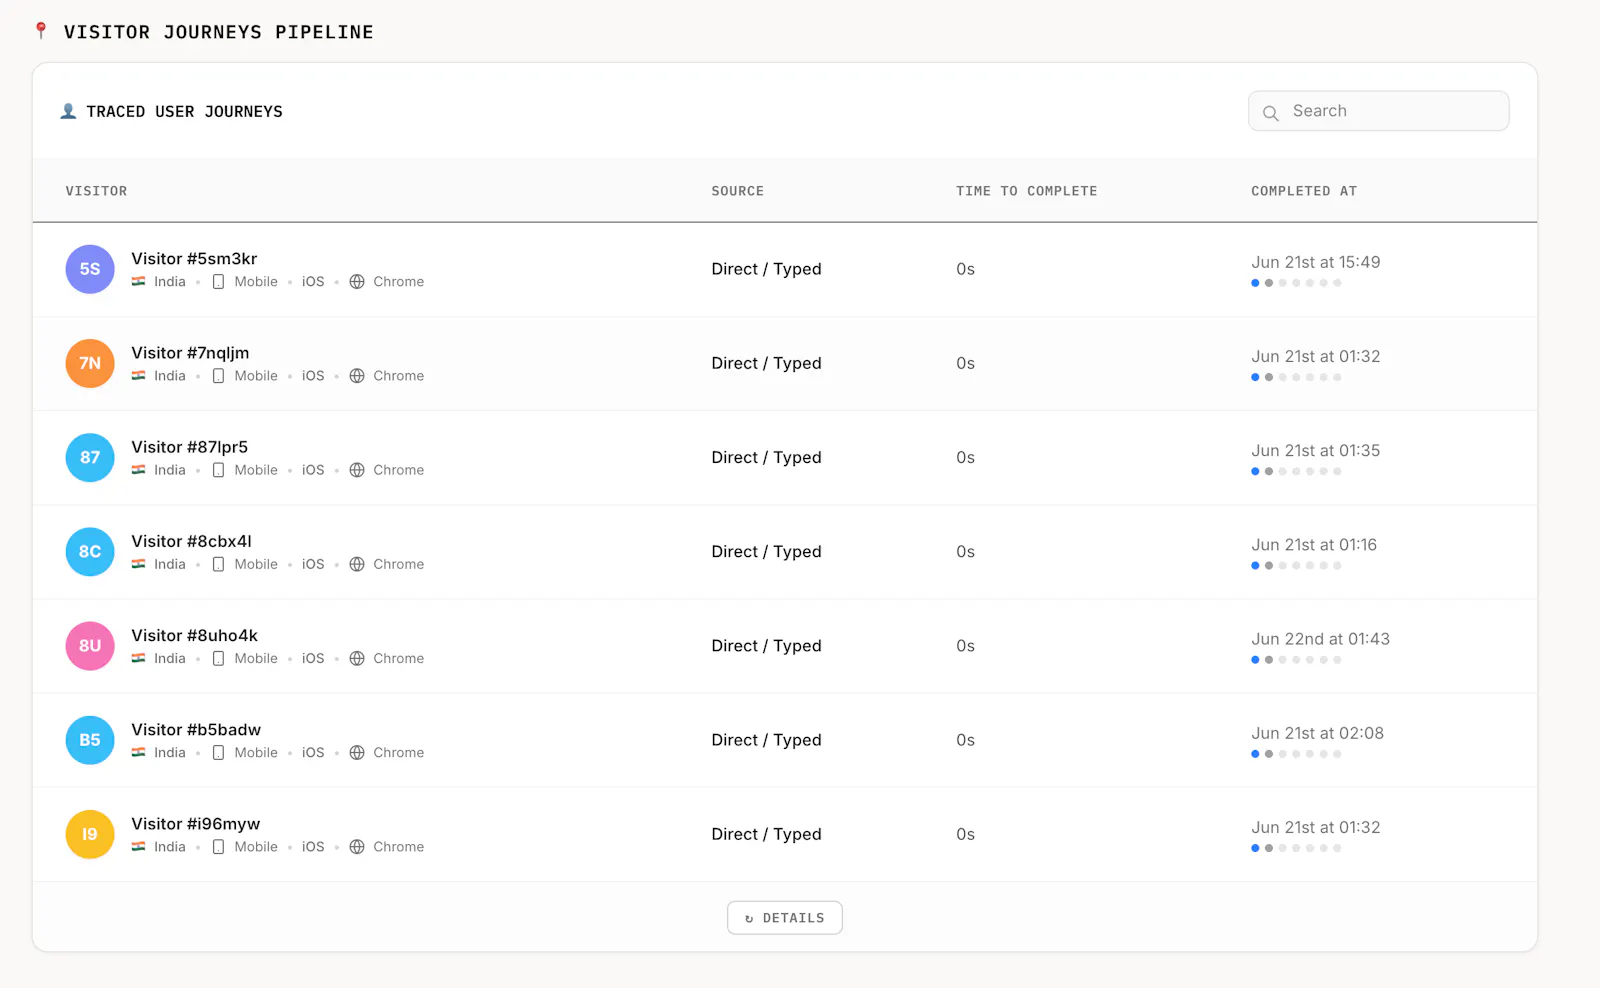The height and width of the screenshot is (988, 1600).
Task: Click browser globe icon in Visitor #8cbx4l row
Action: (x=357, y=564)
